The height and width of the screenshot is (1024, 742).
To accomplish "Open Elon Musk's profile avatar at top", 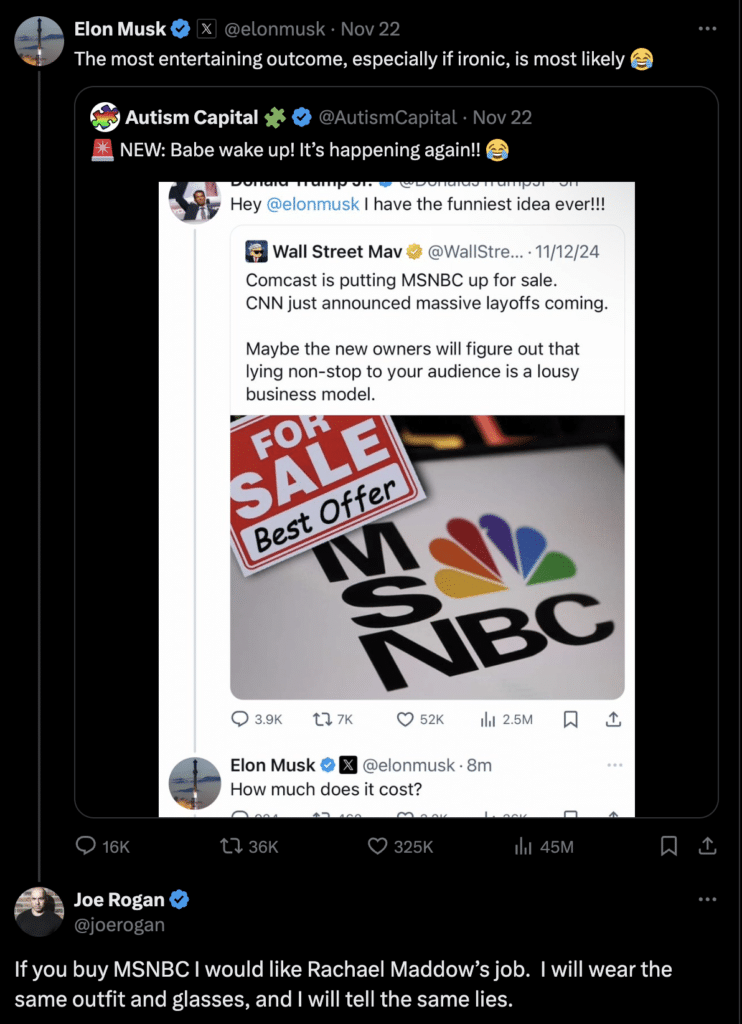I will [x=39, y=41].
